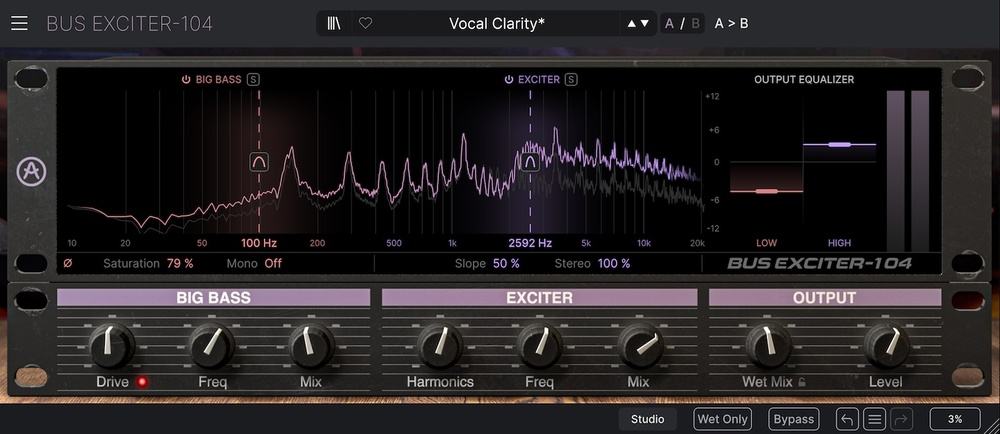Click the Exciter Harmonics knob

440,346
